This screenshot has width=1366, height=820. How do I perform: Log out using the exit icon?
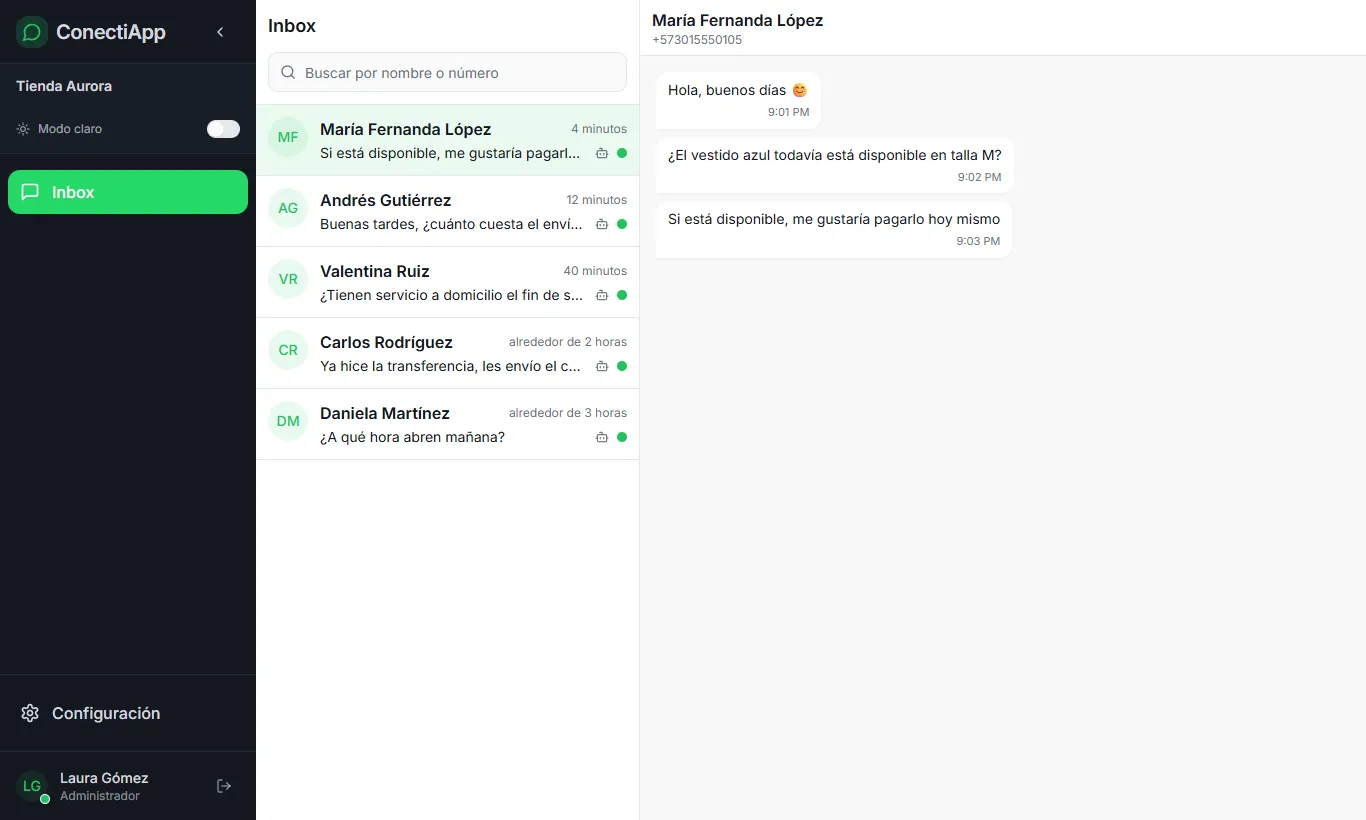click(224, 786)
